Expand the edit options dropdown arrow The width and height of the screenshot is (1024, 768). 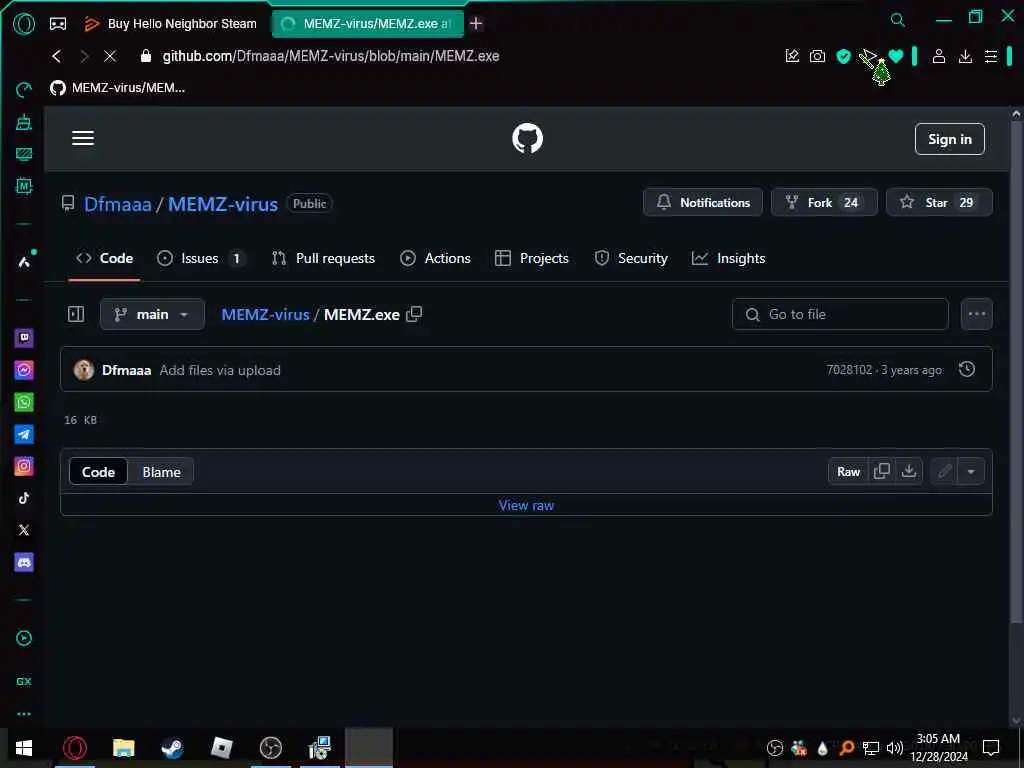[971, 472]
